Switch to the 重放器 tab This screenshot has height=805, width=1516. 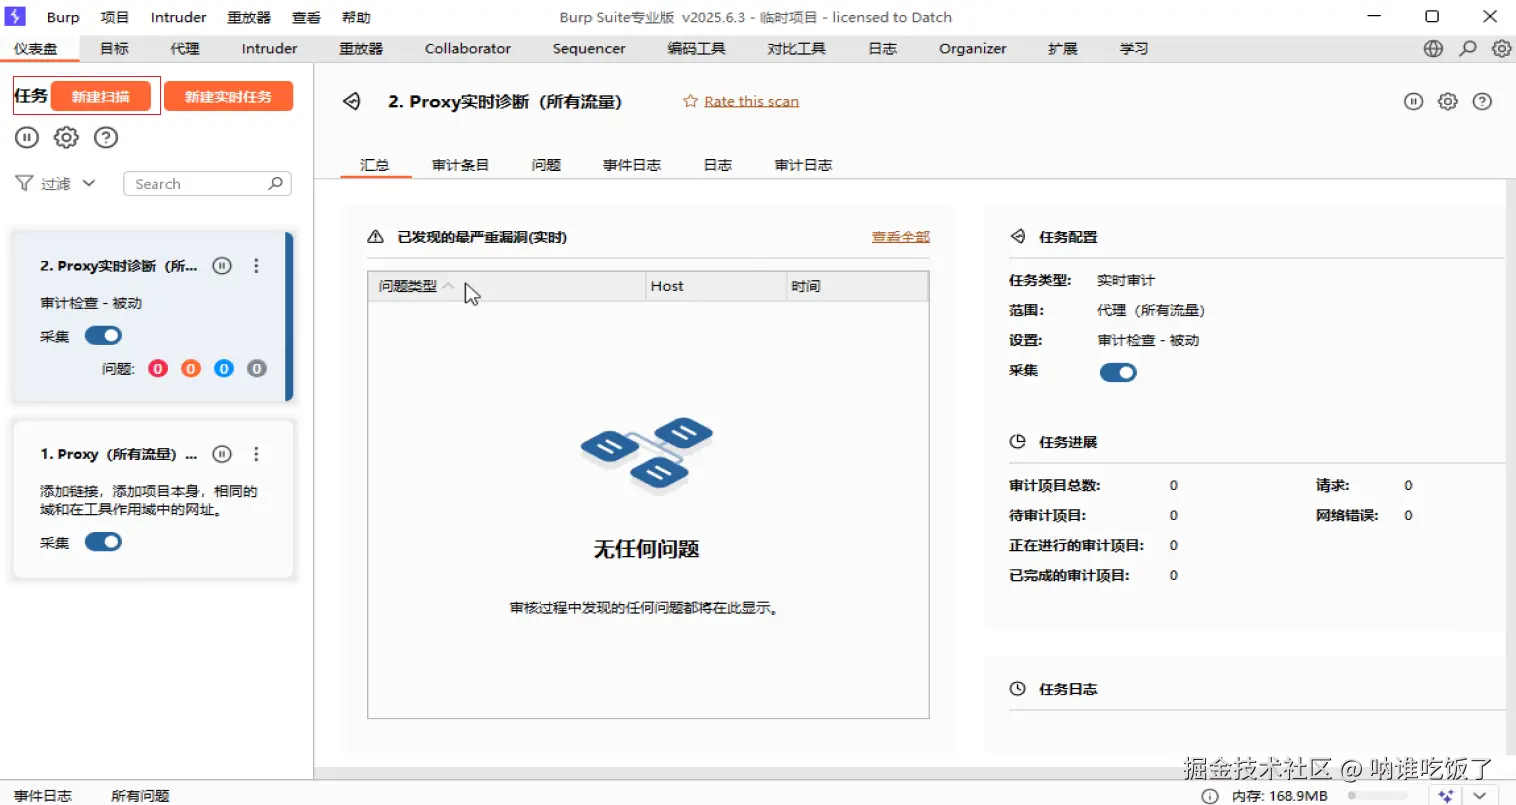click(361, 48)
